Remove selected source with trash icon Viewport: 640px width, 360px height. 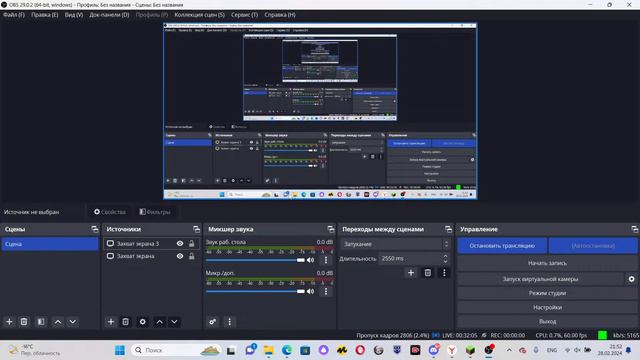pyautogui.click(x=126, y=322)
